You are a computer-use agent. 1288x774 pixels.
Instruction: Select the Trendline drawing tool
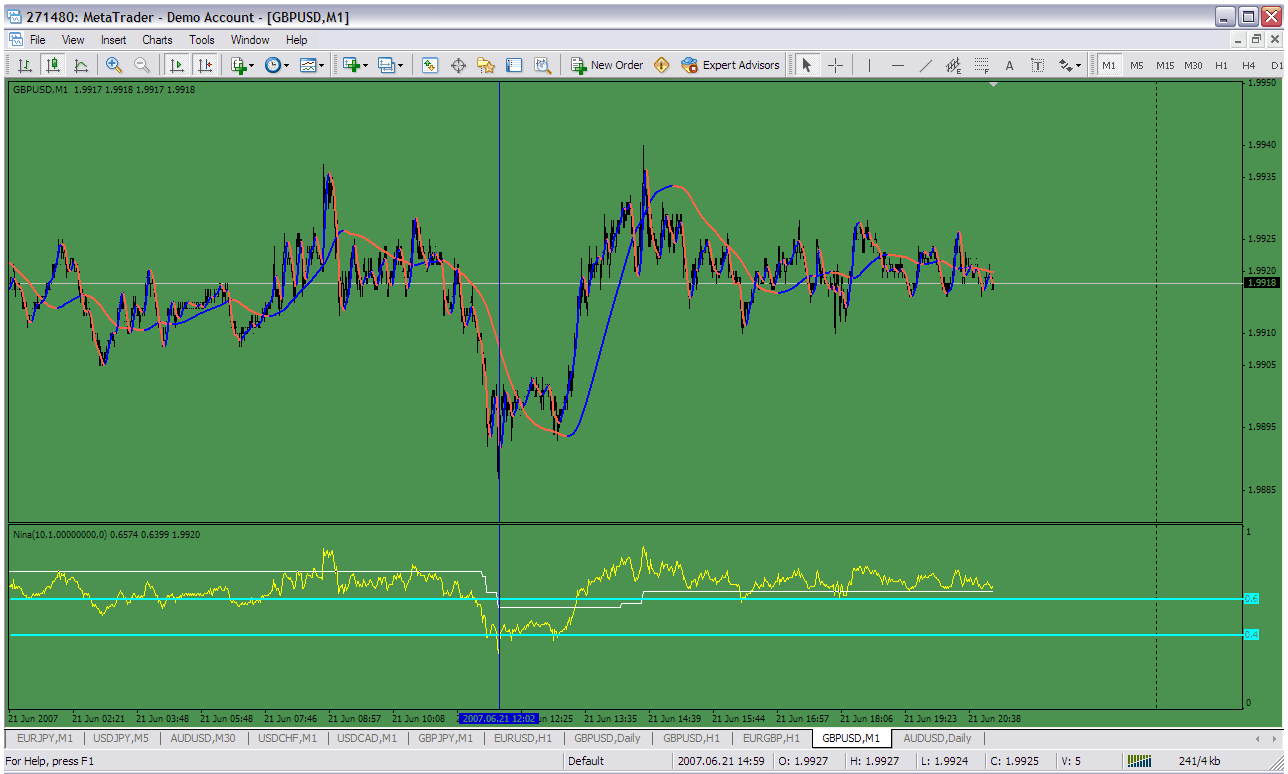925,65
